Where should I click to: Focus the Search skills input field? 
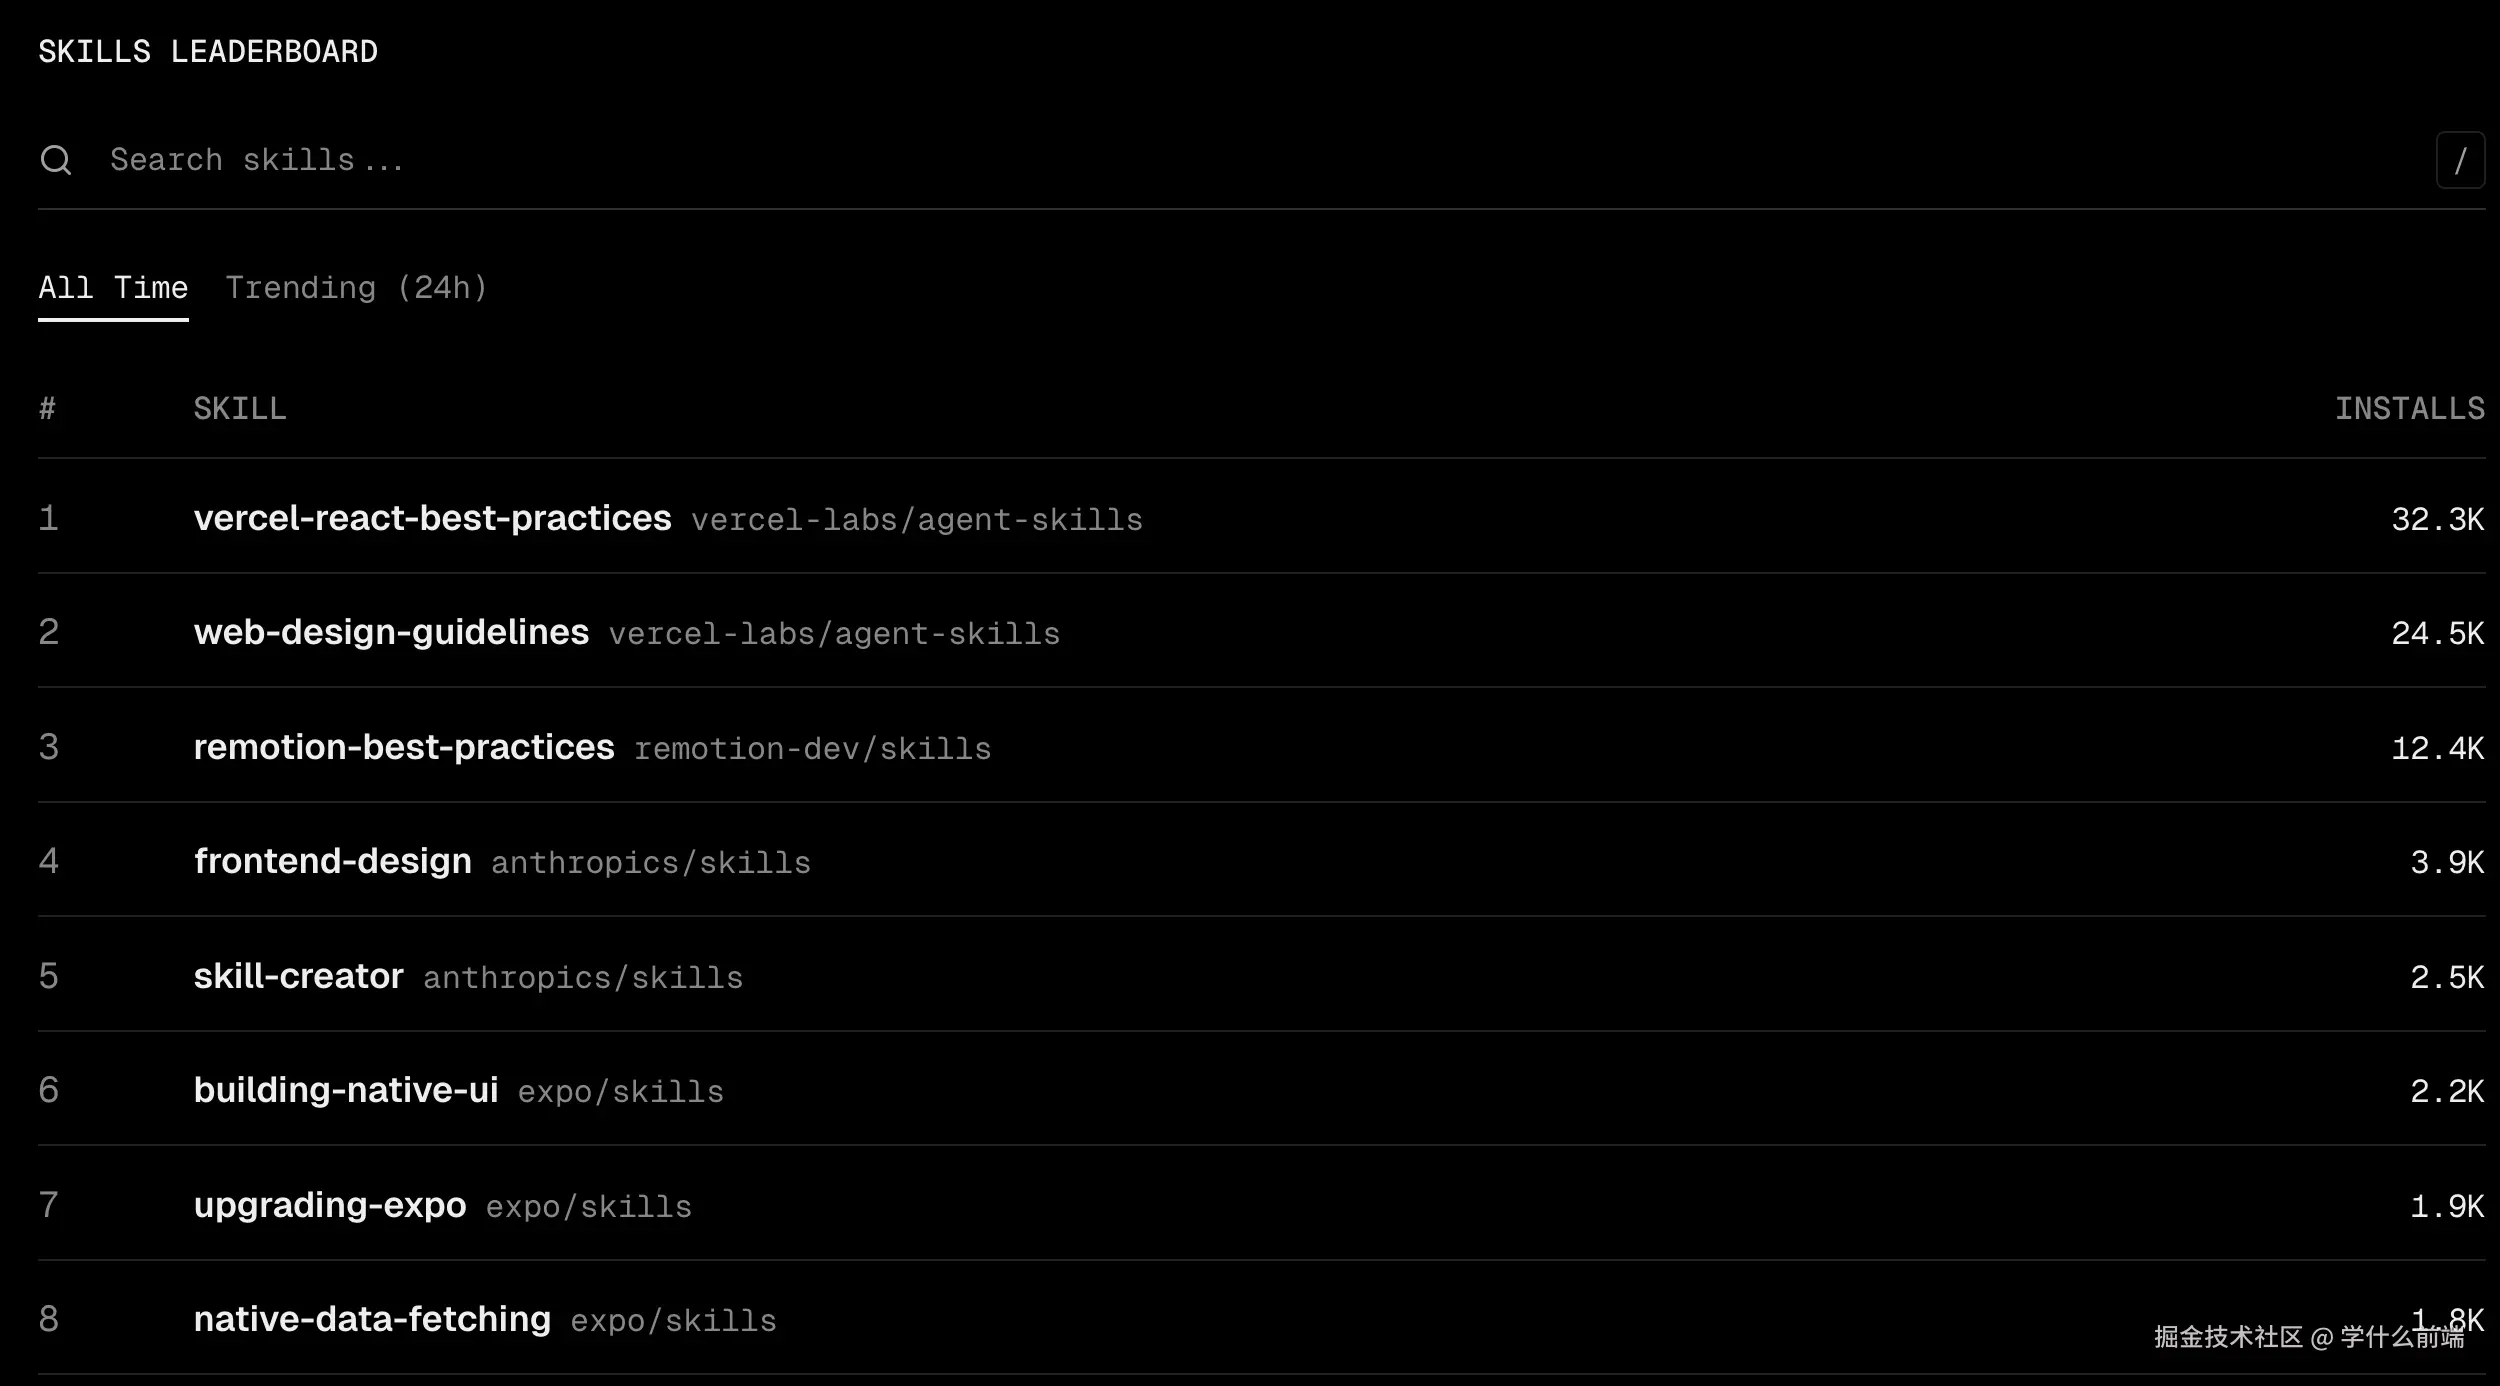[1200, 160]
